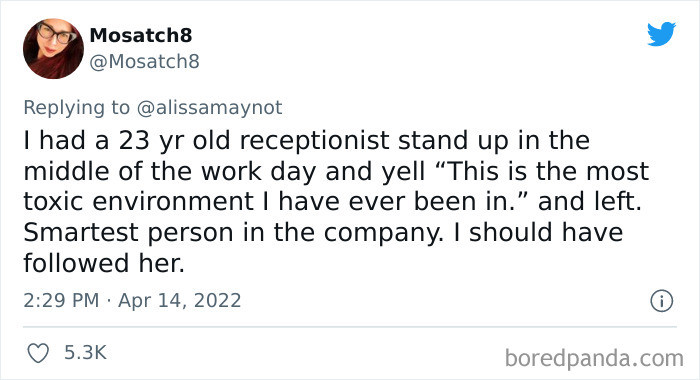Like the tweet with the heart icon
Viewport: 700px width, 380px height.
coord(38,353)
